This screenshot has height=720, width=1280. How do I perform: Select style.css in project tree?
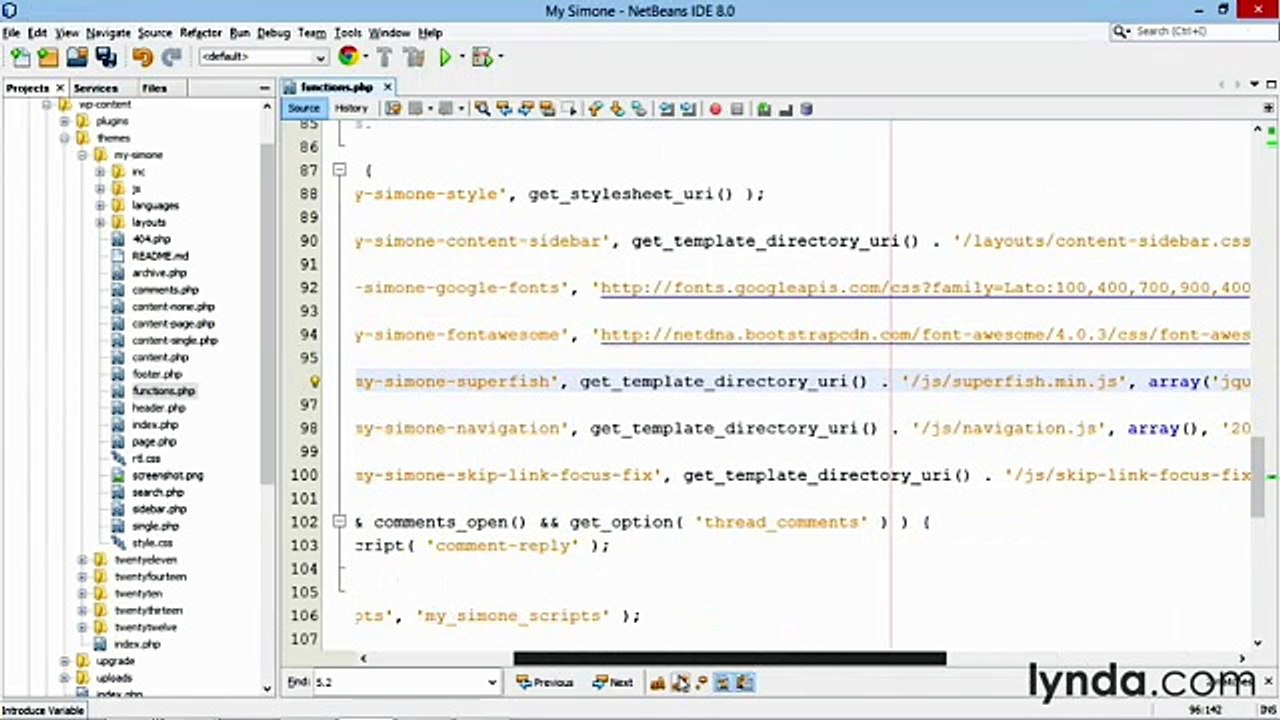coord(152,543)
